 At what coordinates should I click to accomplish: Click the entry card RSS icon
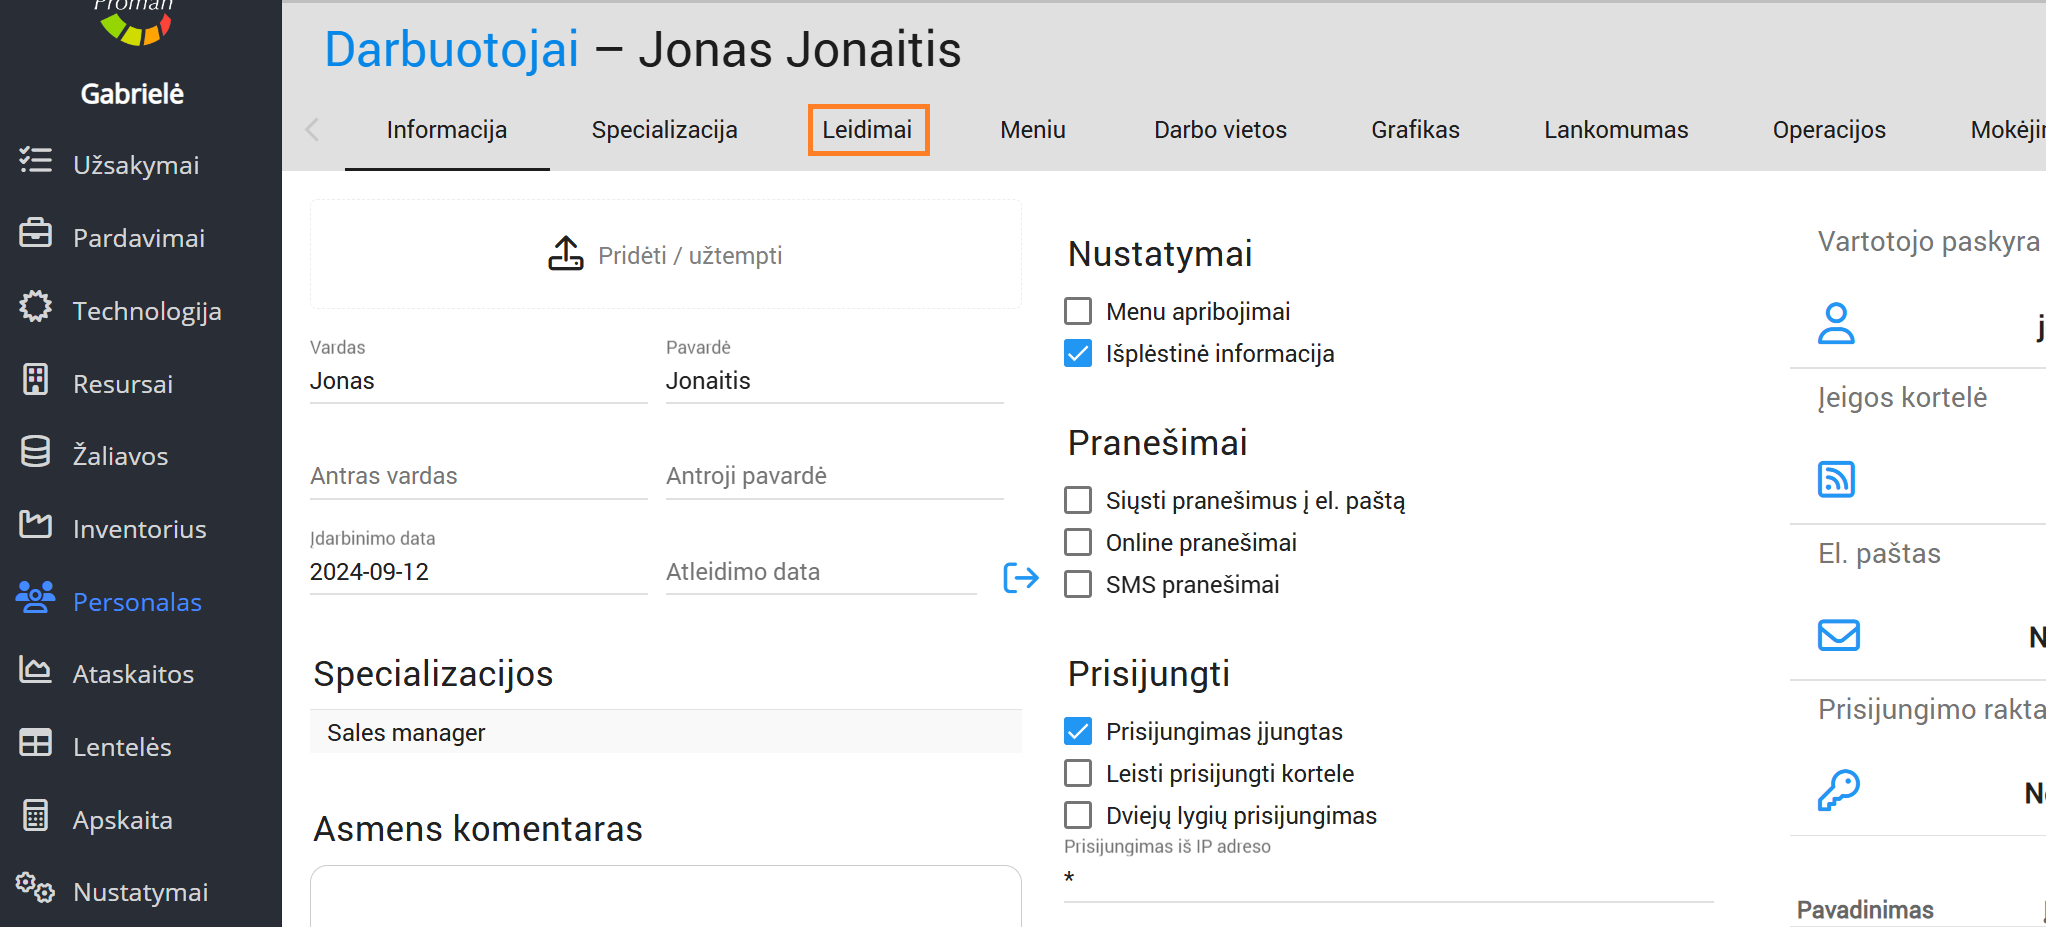tap(1835, 479)
